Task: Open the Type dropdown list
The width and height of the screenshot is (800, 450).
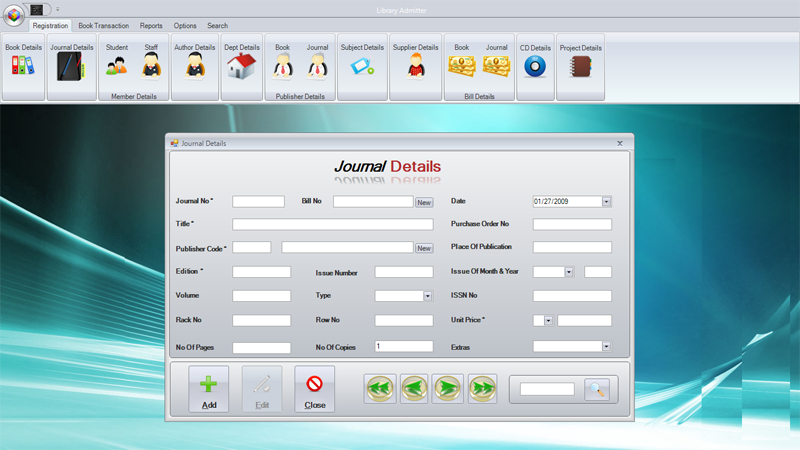Action: click(x=428, y=296)
